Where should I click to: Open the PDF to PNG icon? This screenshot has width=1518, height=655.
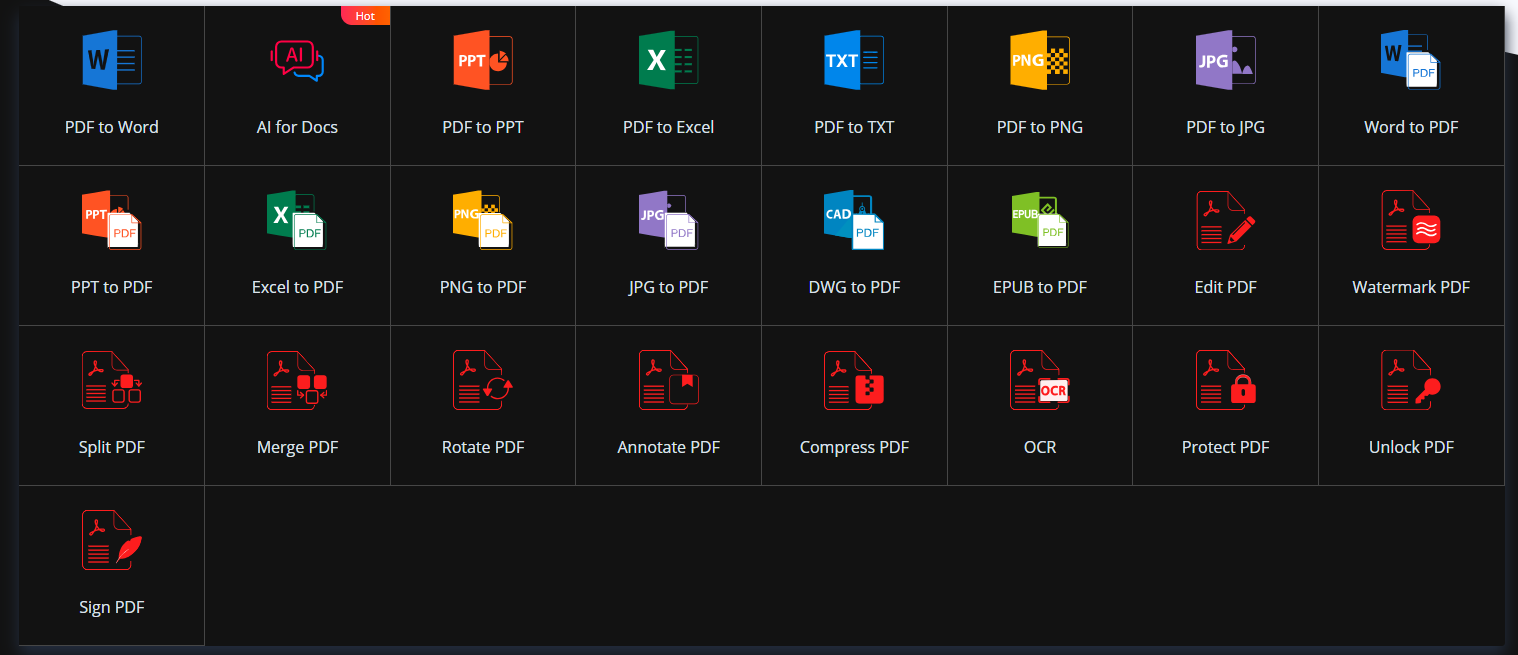[1039, 60]
